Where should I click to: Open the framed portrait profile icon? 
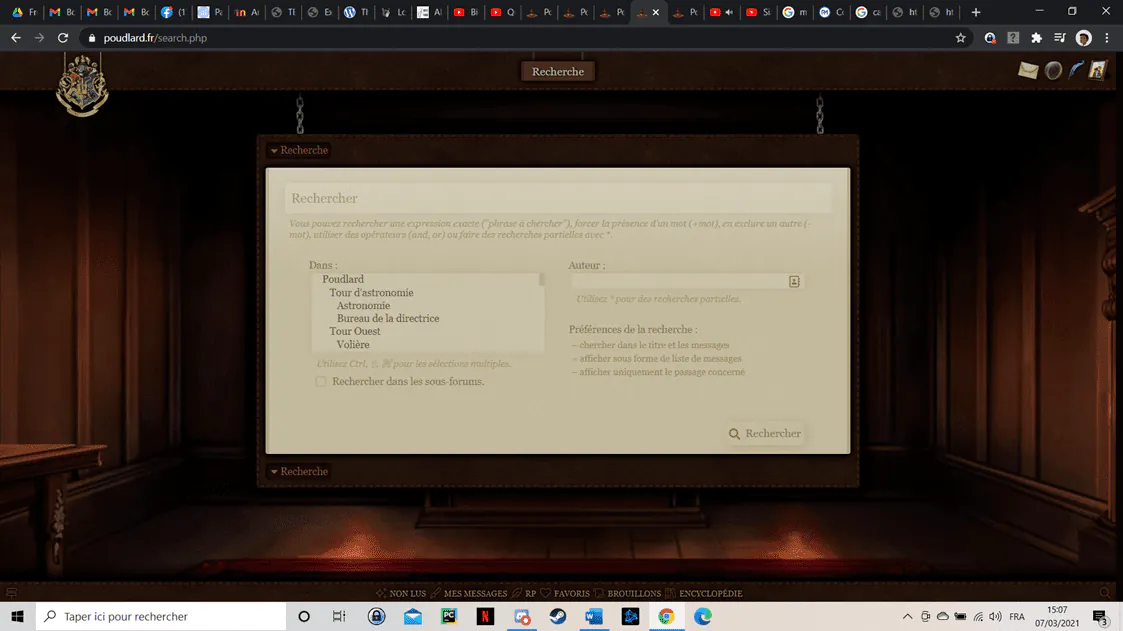pos(1098,69)
